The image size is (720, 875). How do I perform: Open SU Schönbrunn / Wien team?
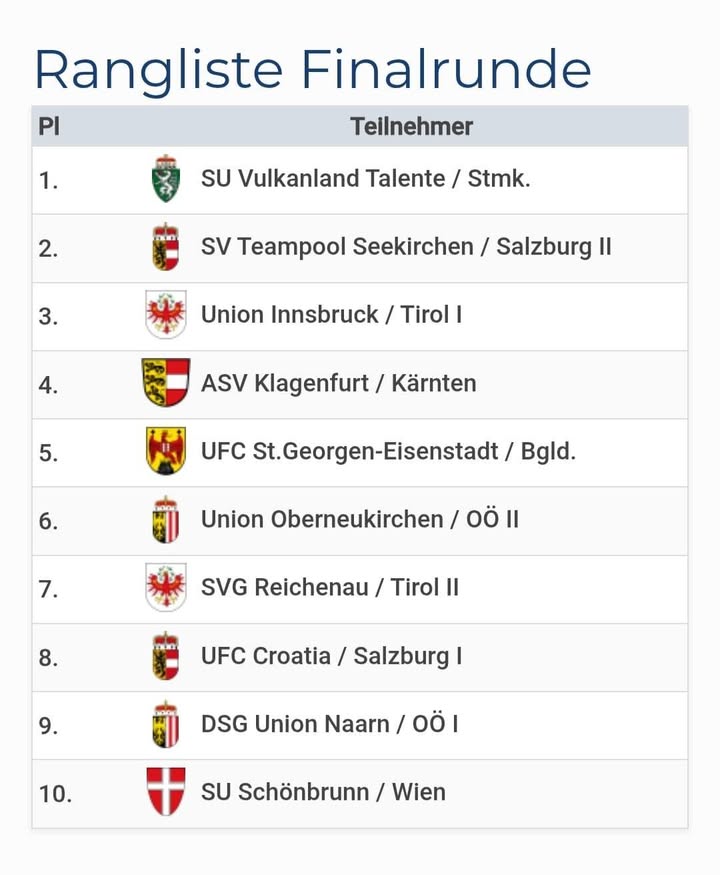(323, 792)
